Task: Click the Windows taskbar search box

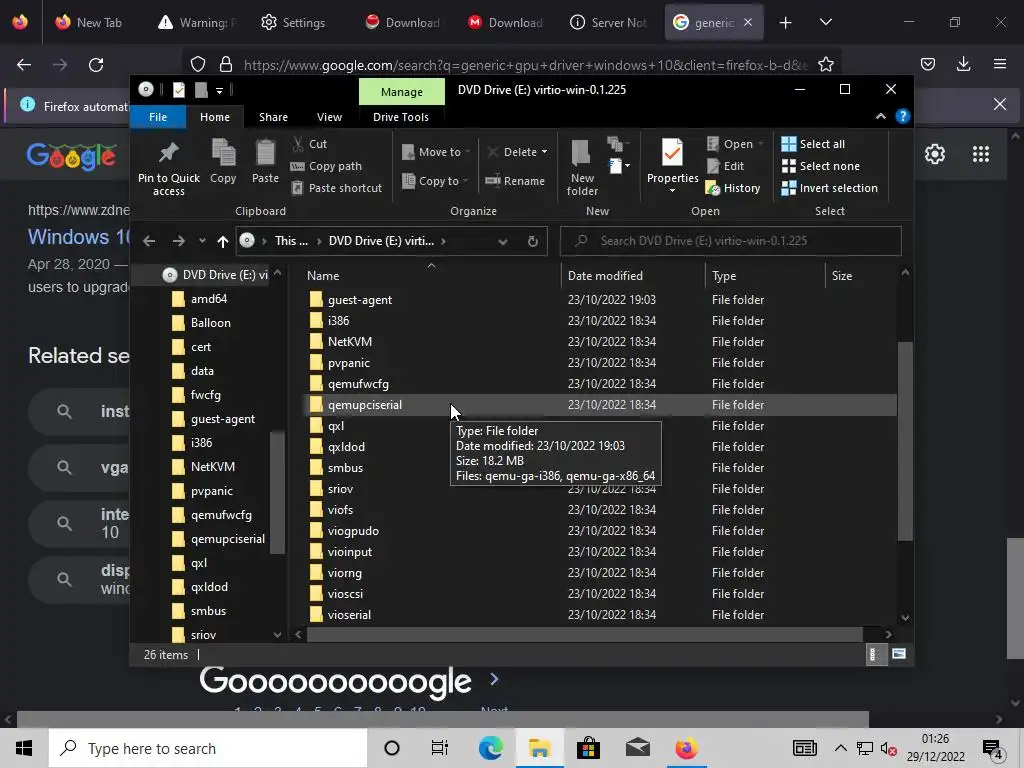Action: click(208, 748)
